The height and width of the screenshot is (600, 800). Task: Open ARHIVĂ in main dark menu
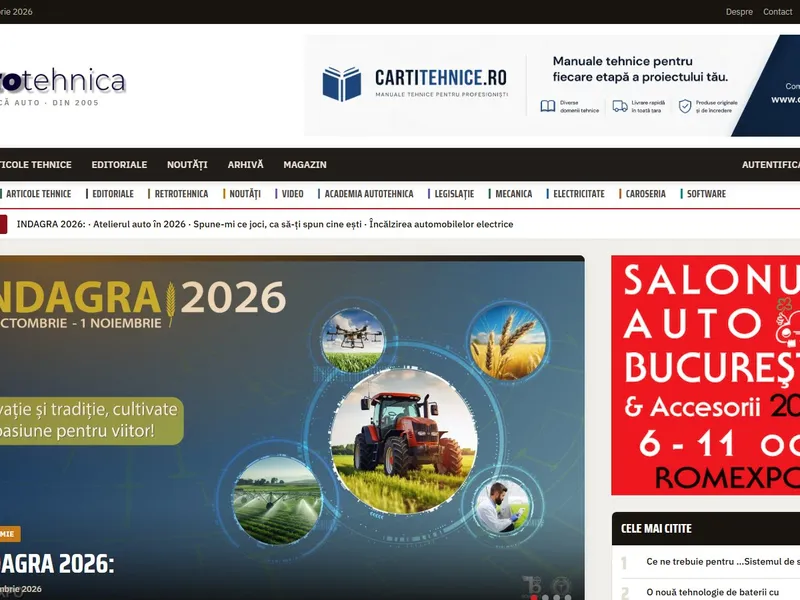coord(245,165)
